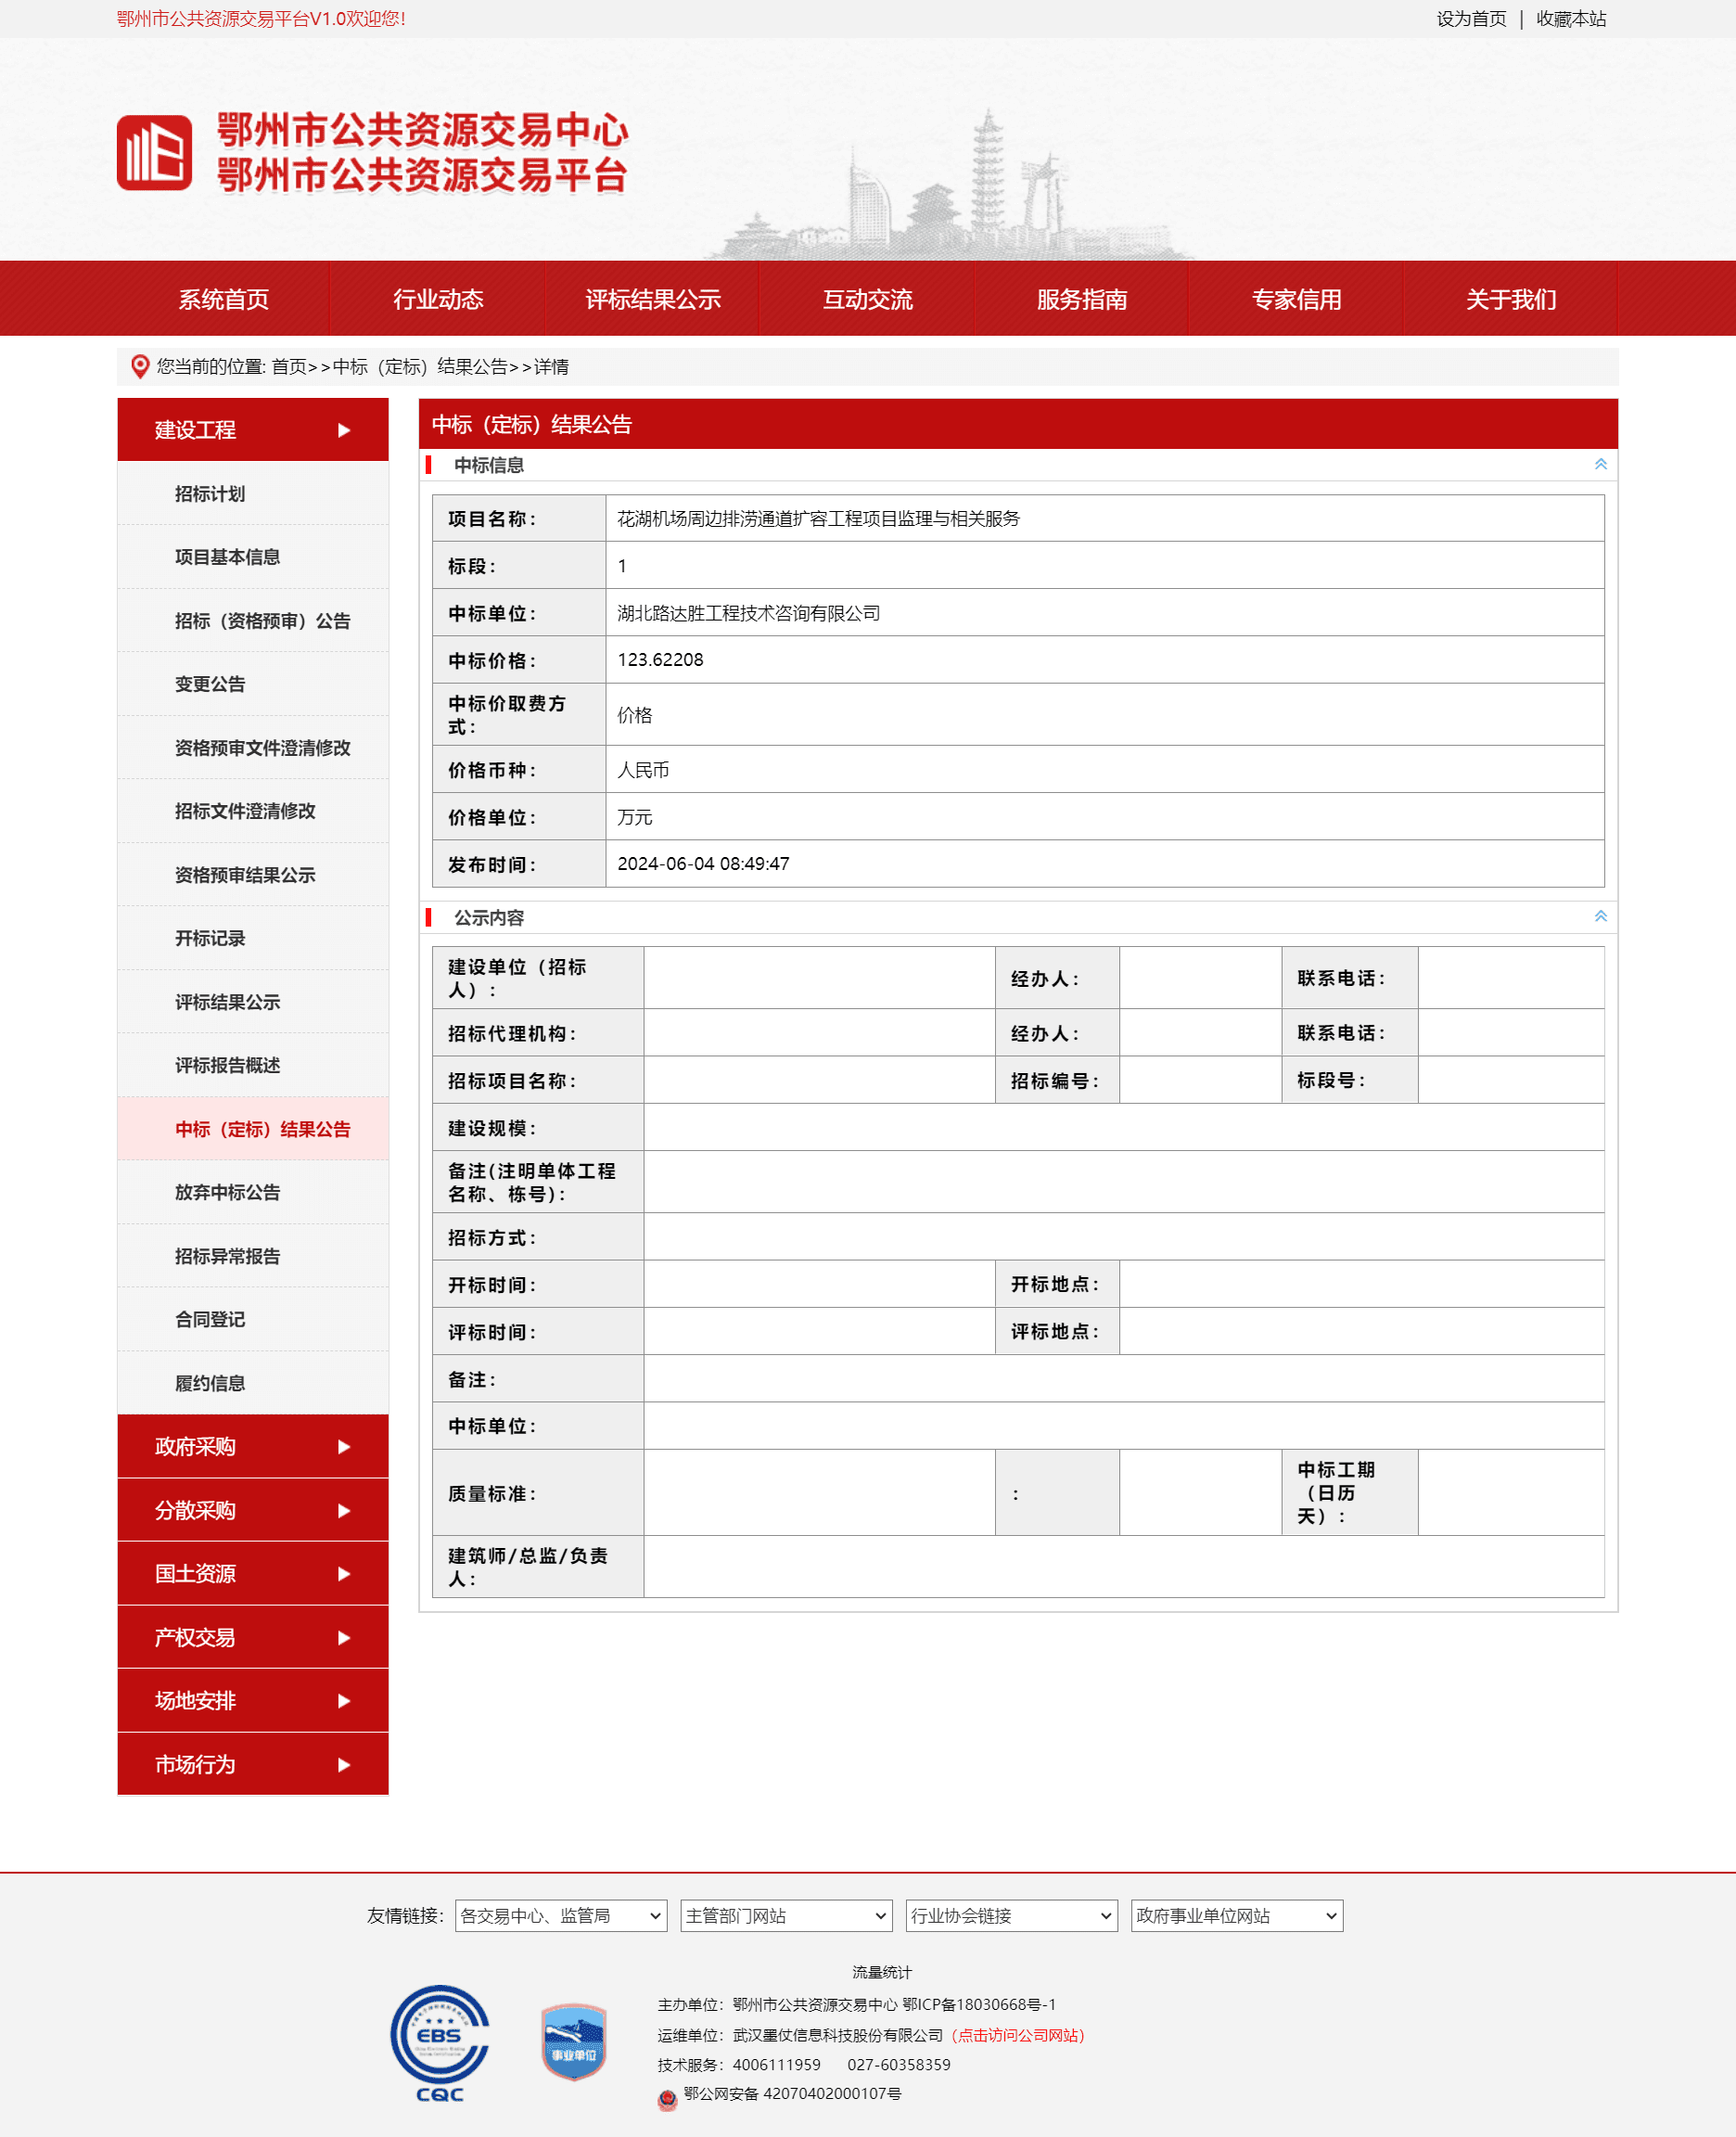
Task: Open the 评标结果公示 navigation menu item
Action: [652, 299]
